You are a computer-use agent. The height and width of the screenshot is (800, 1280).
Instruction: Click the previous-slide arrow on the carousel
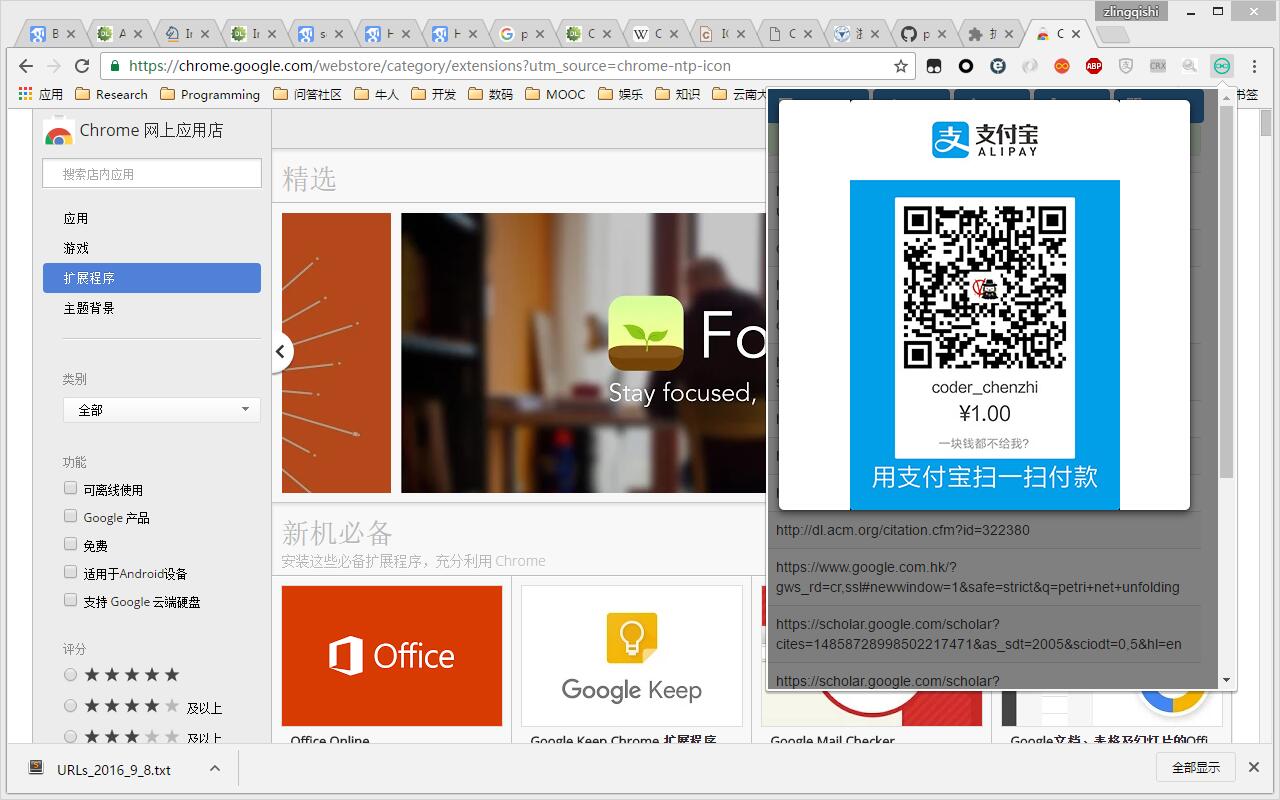(x=281, y=351)
